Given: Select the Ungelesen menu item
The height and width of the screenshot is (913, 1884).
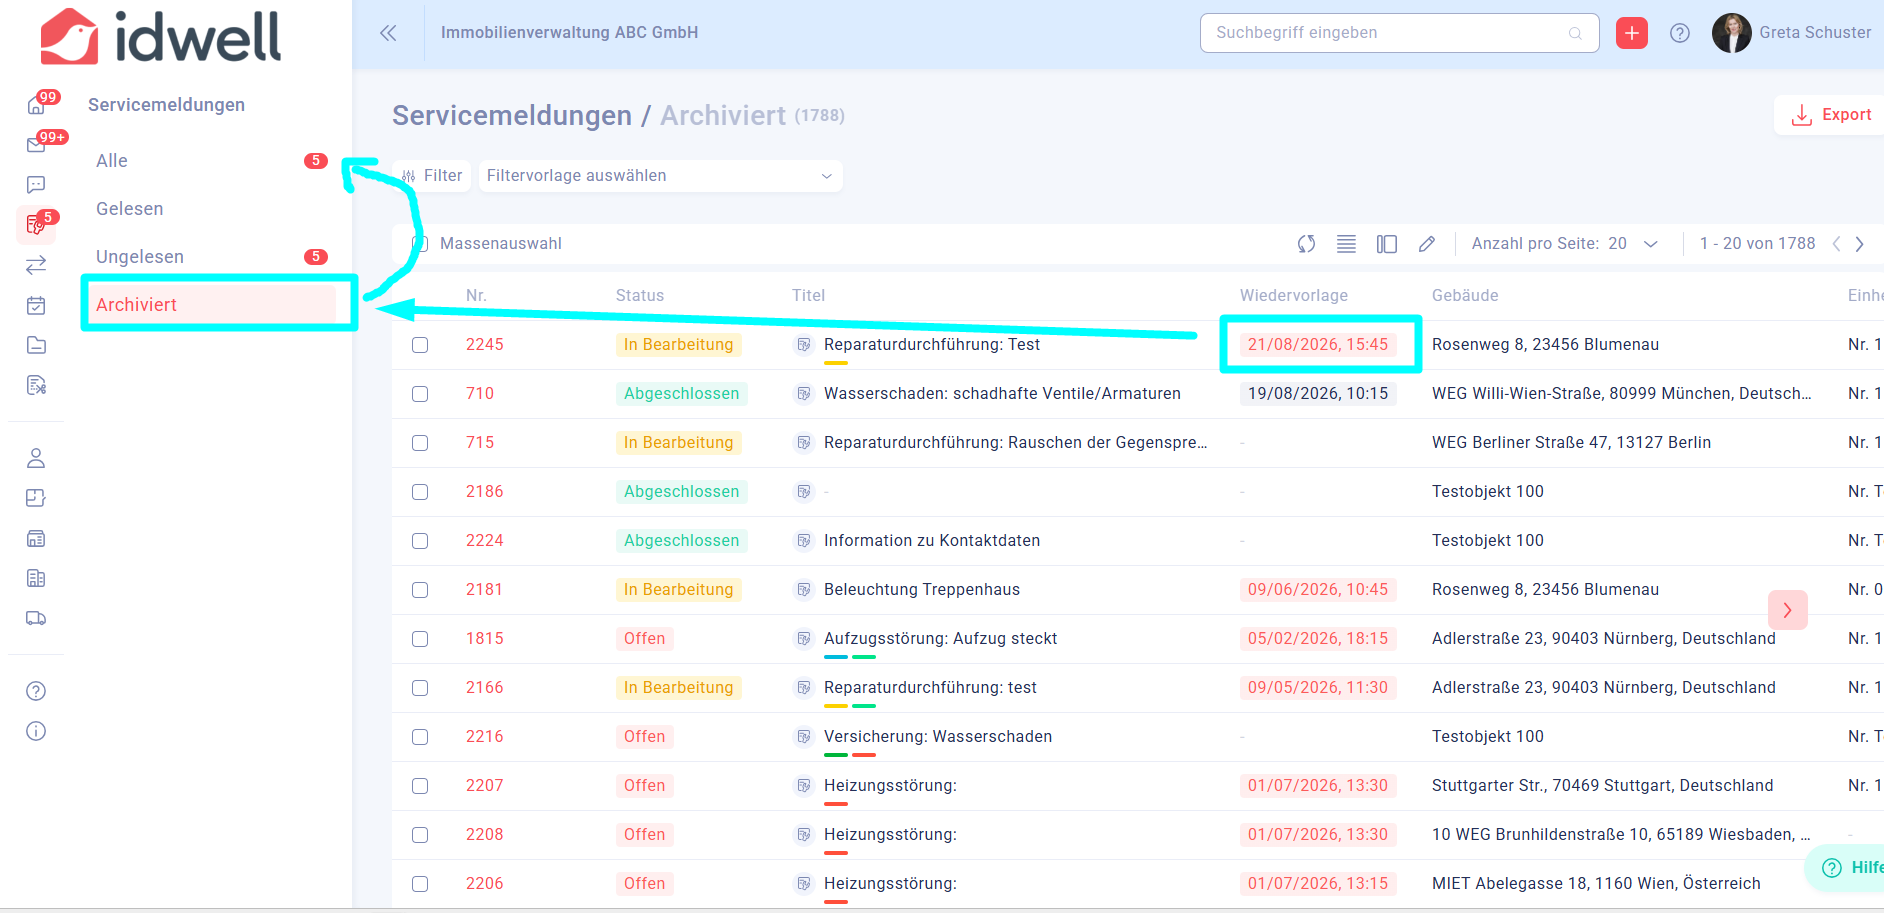Looking at the screenshot, I should [140, 257].
